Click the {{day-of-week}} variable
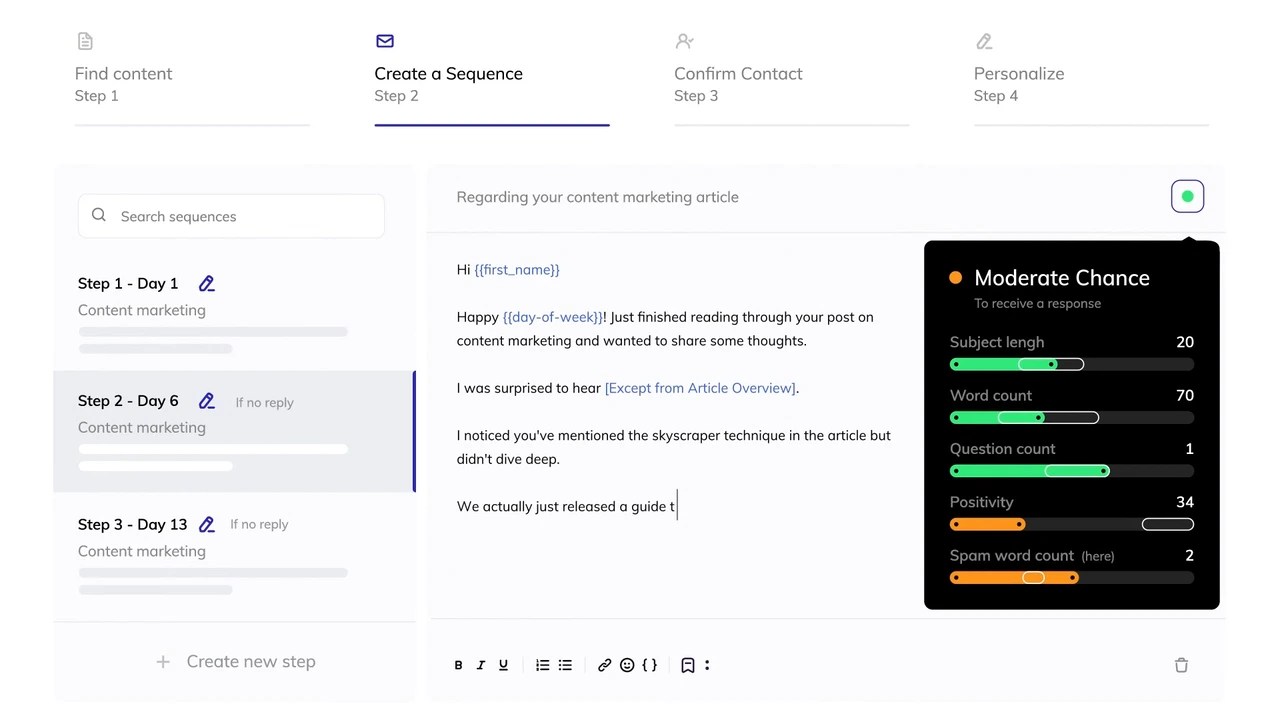The width and height of the screenshot is (1280, 720). coord(553,317)
